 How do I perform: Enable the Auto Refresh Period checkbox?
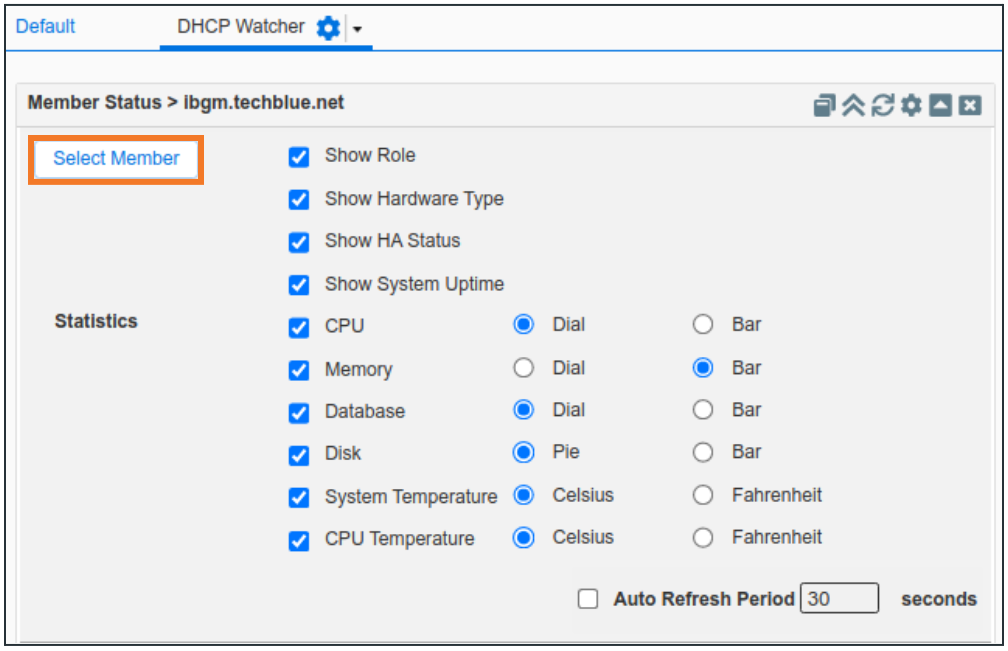589,599
